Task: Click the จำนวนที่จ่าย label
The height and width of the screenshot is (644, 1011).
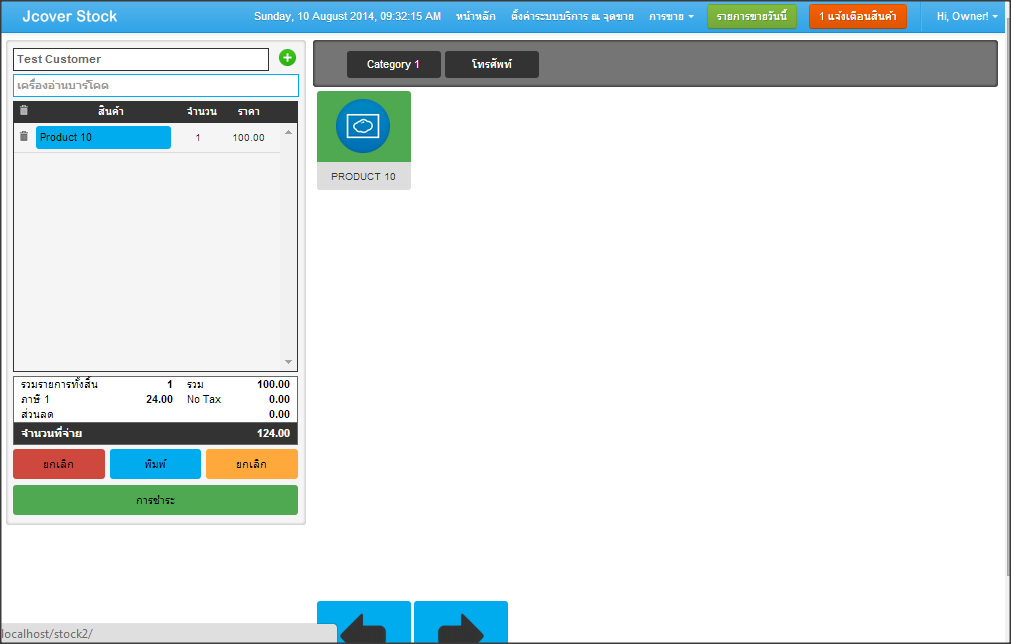Action: coord(52,433)
